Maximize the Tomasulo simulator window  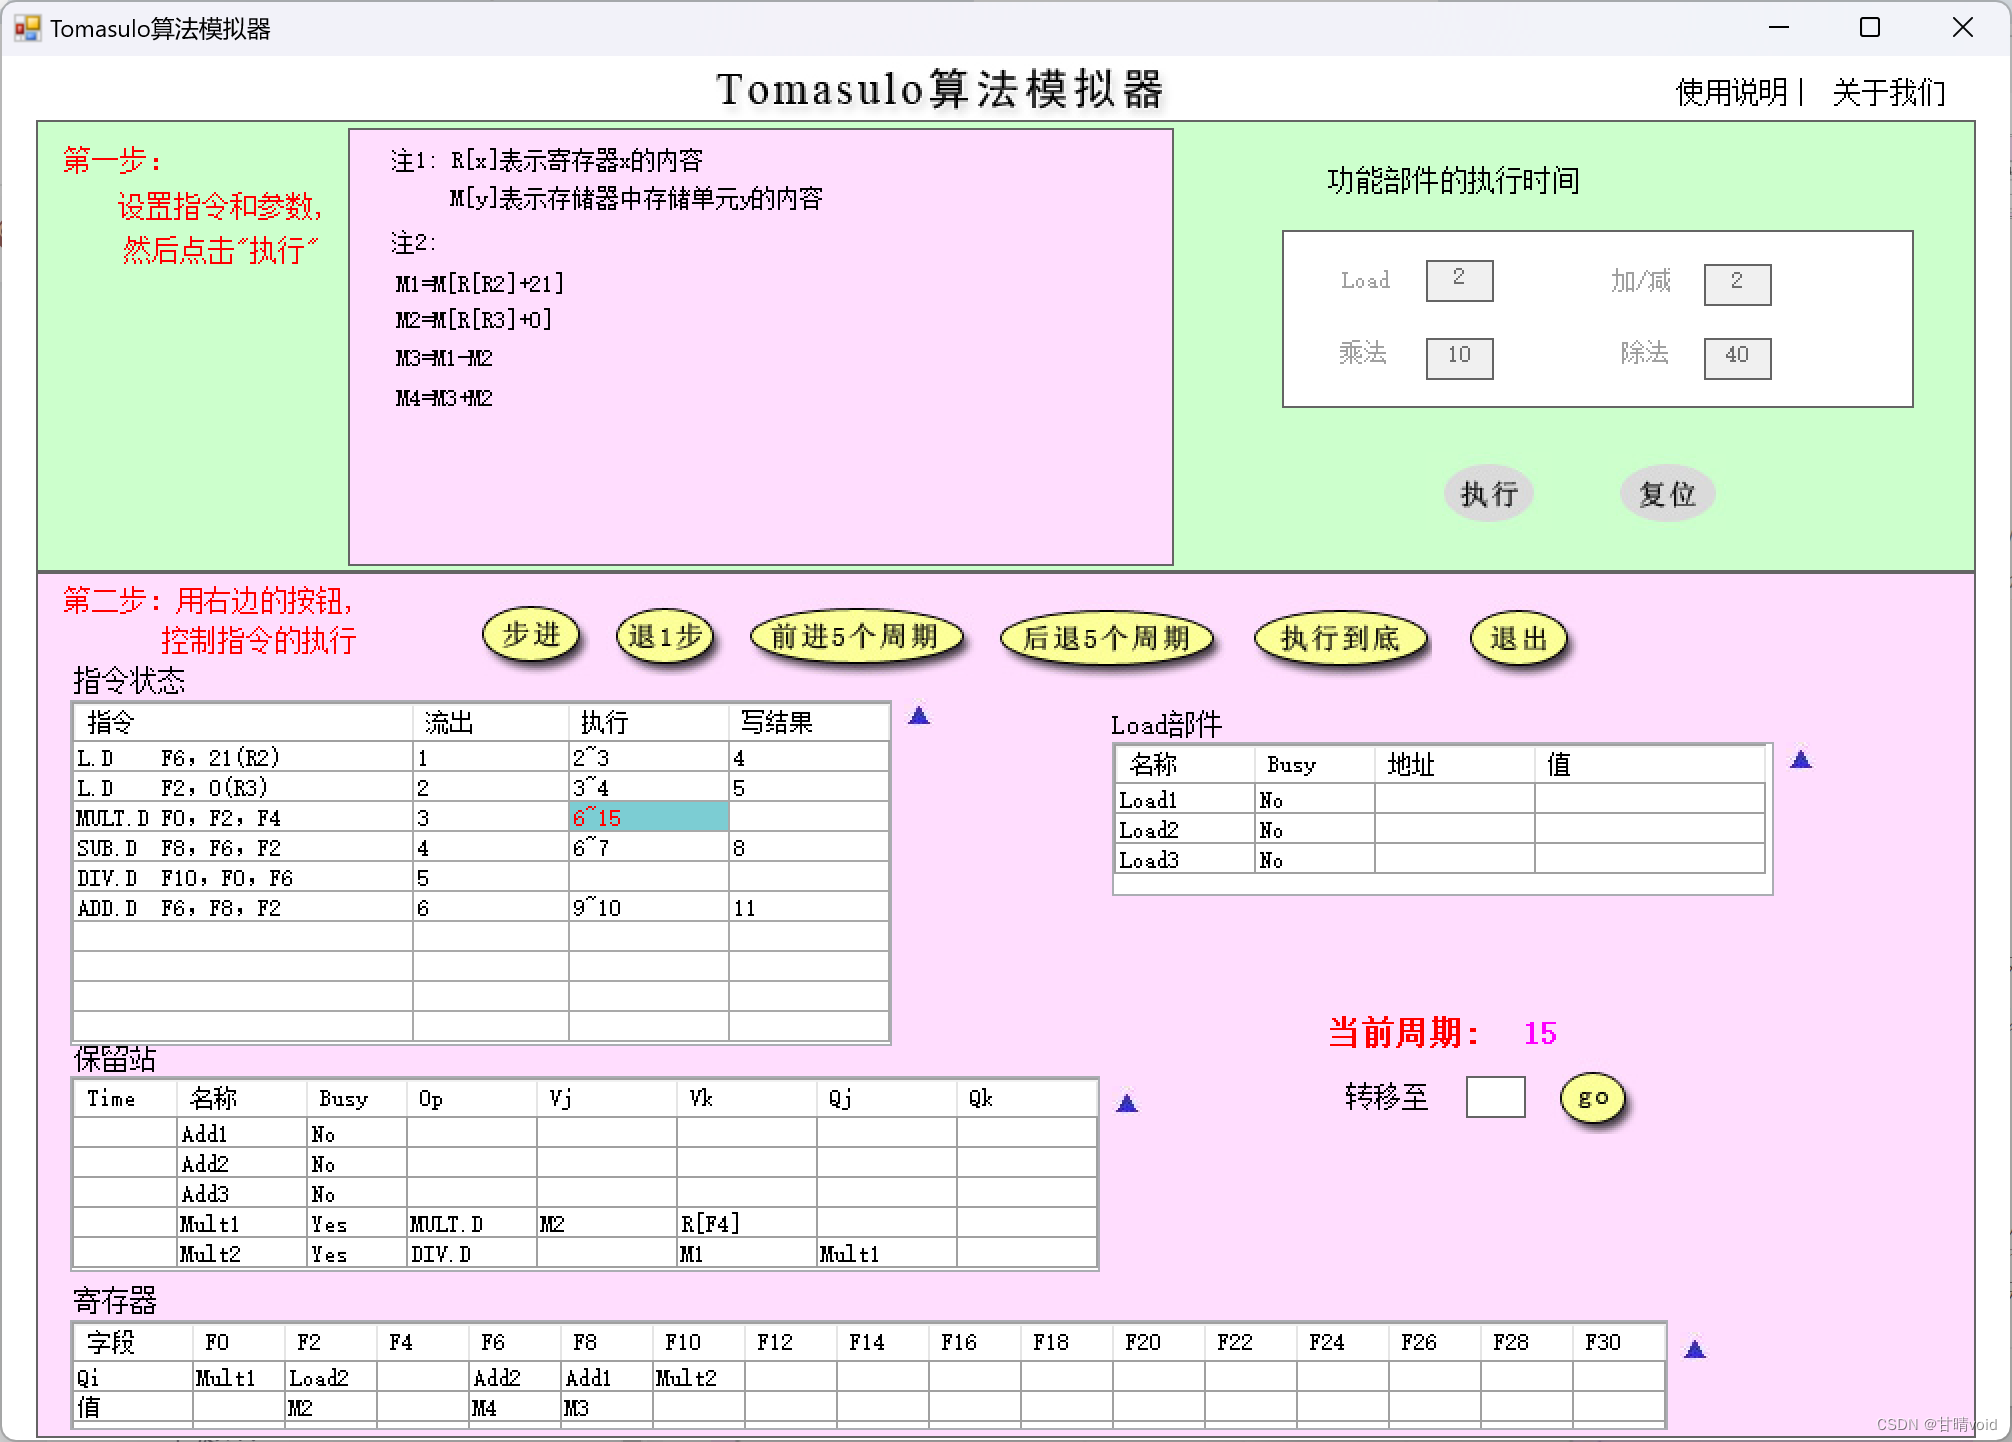[x=1870, y=27]
